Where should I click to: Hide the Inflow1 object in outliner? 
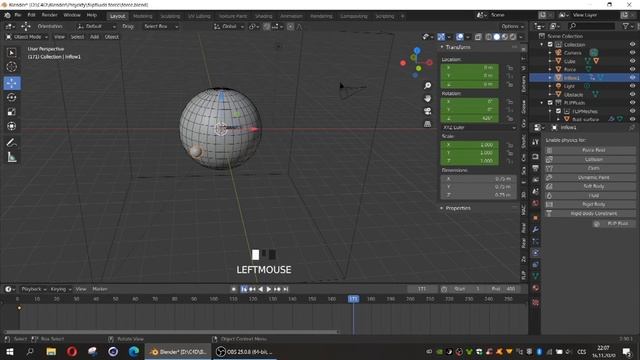pyautogui.click(x=632, y=78)
